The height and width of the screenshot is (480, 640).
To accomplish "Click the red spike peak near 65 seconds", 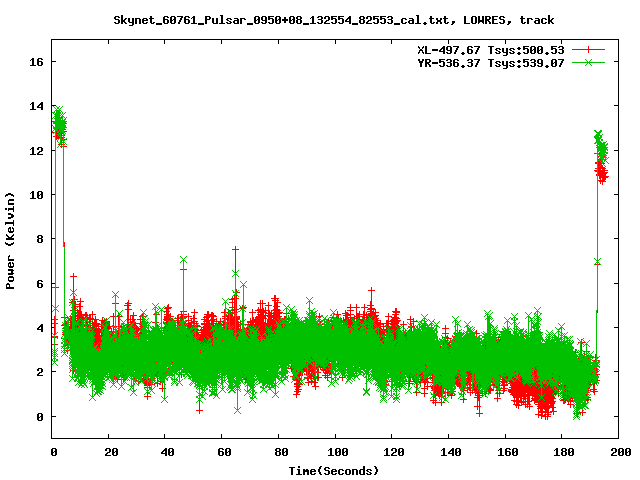I will pyautogui.click(x=235, y=249).
